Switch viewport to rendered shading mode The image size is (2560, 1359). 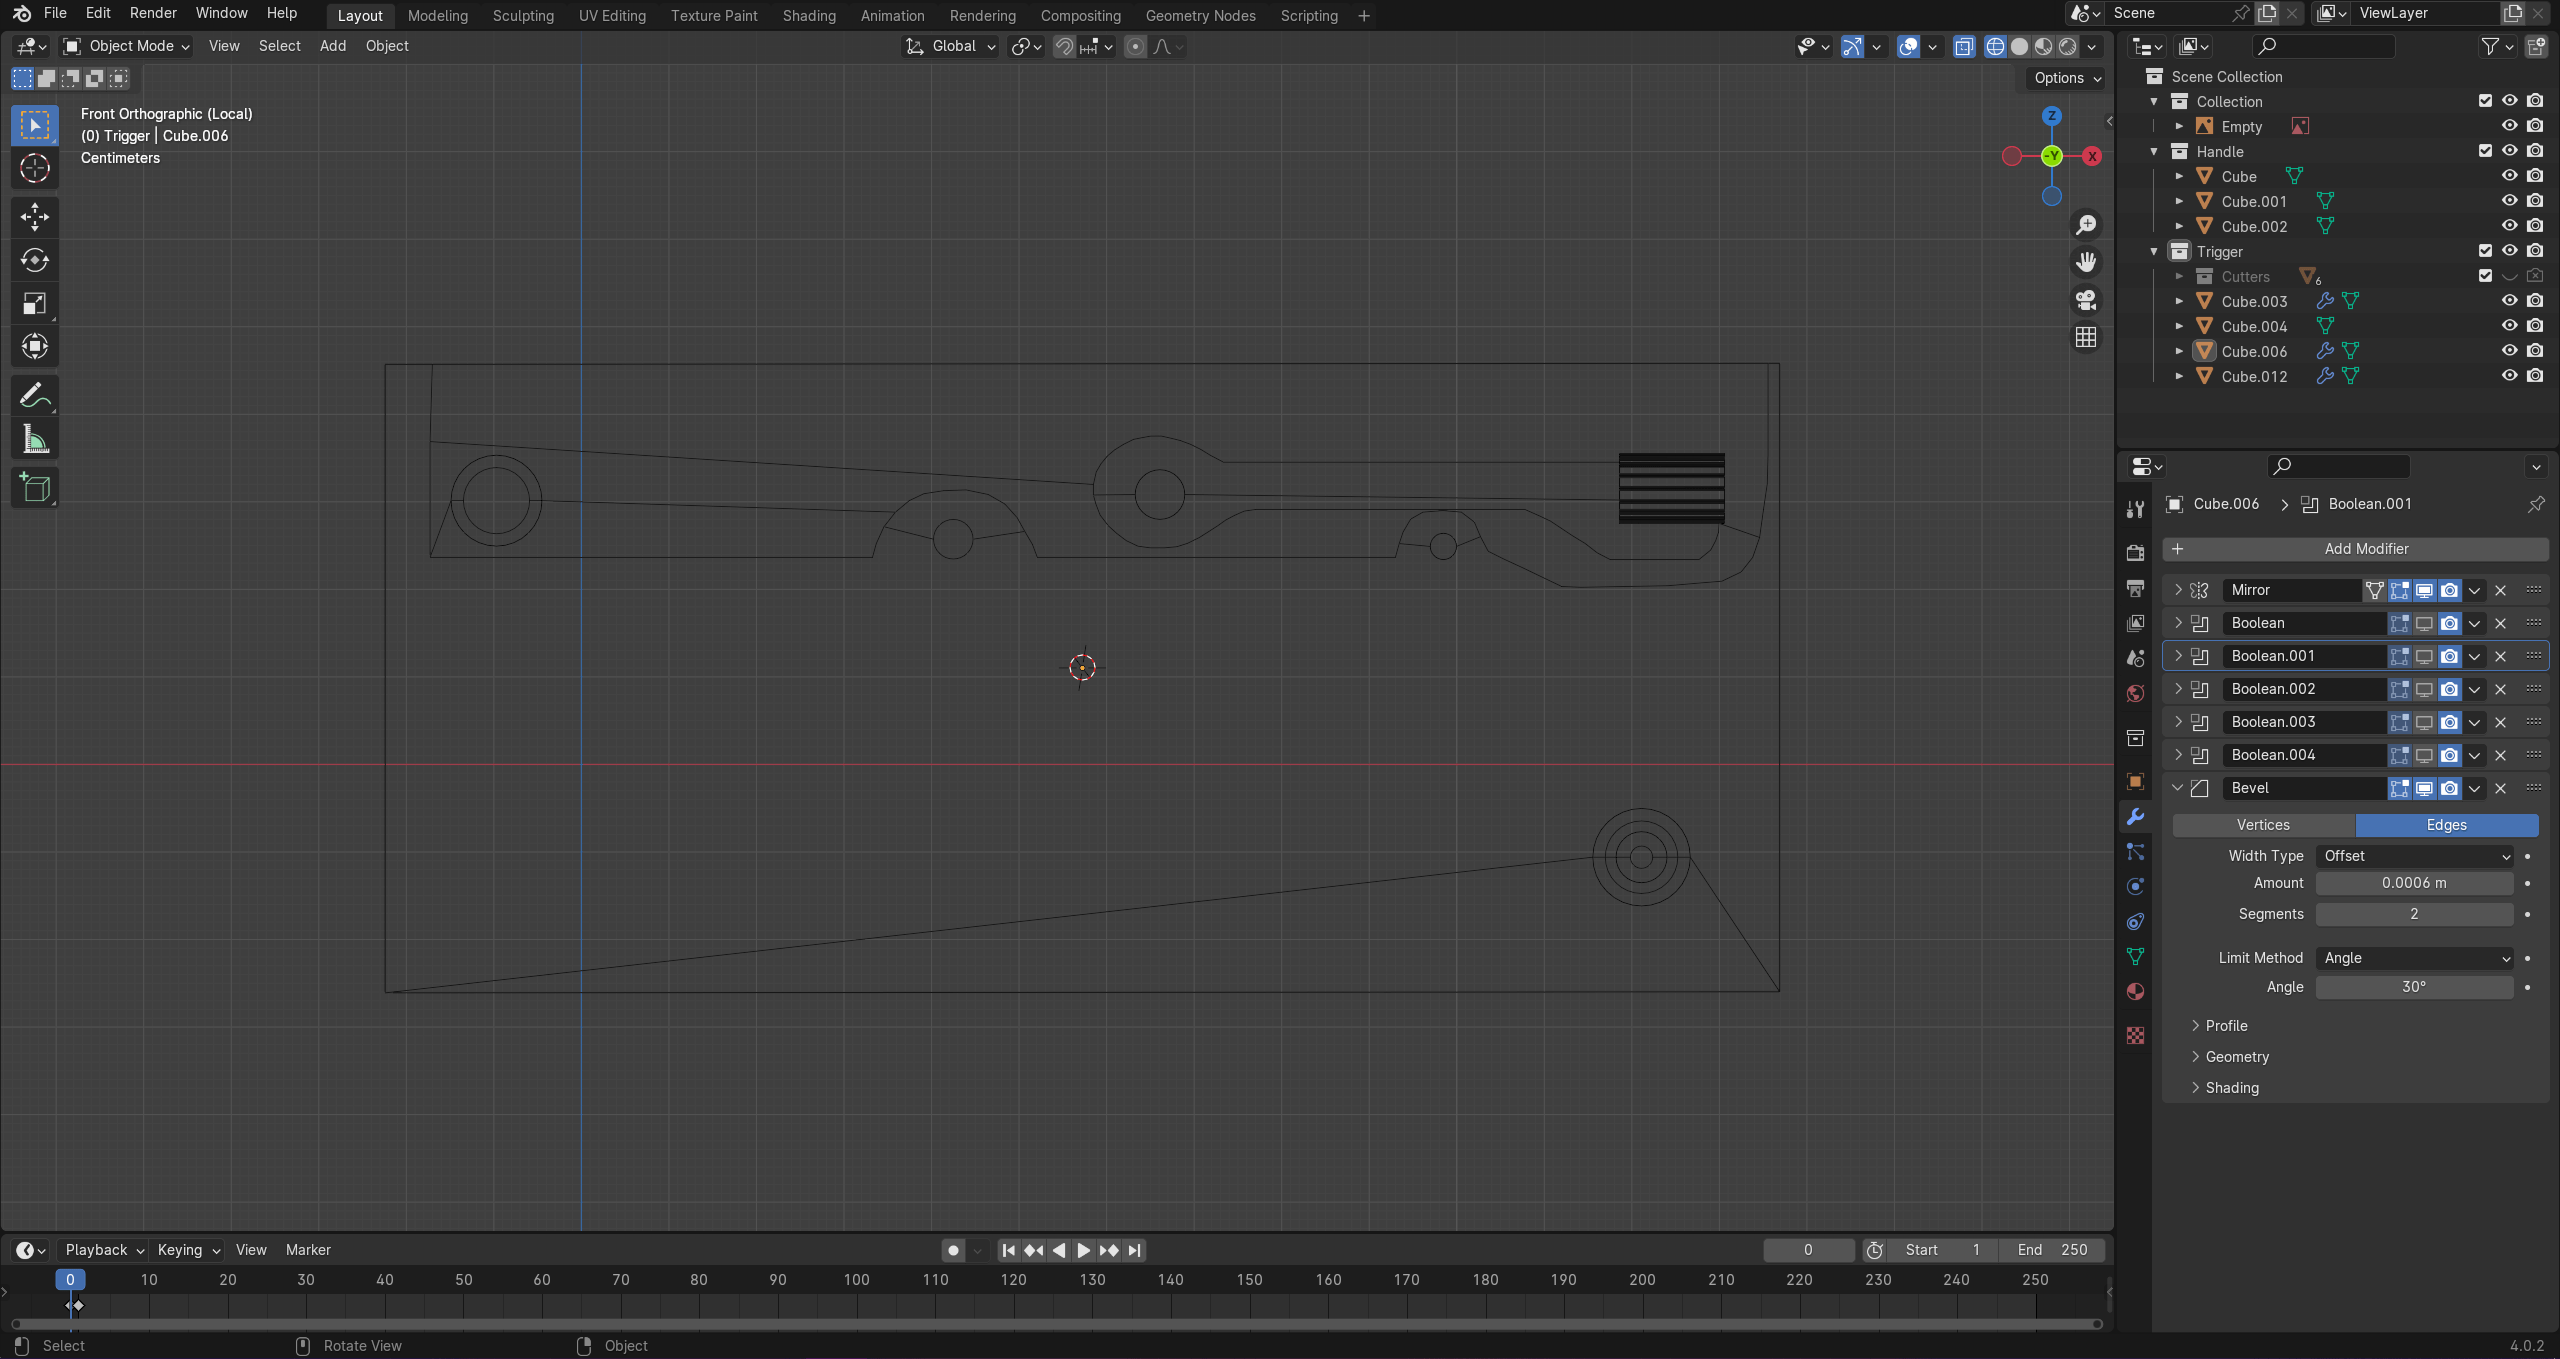click(x=2065, y=46)
